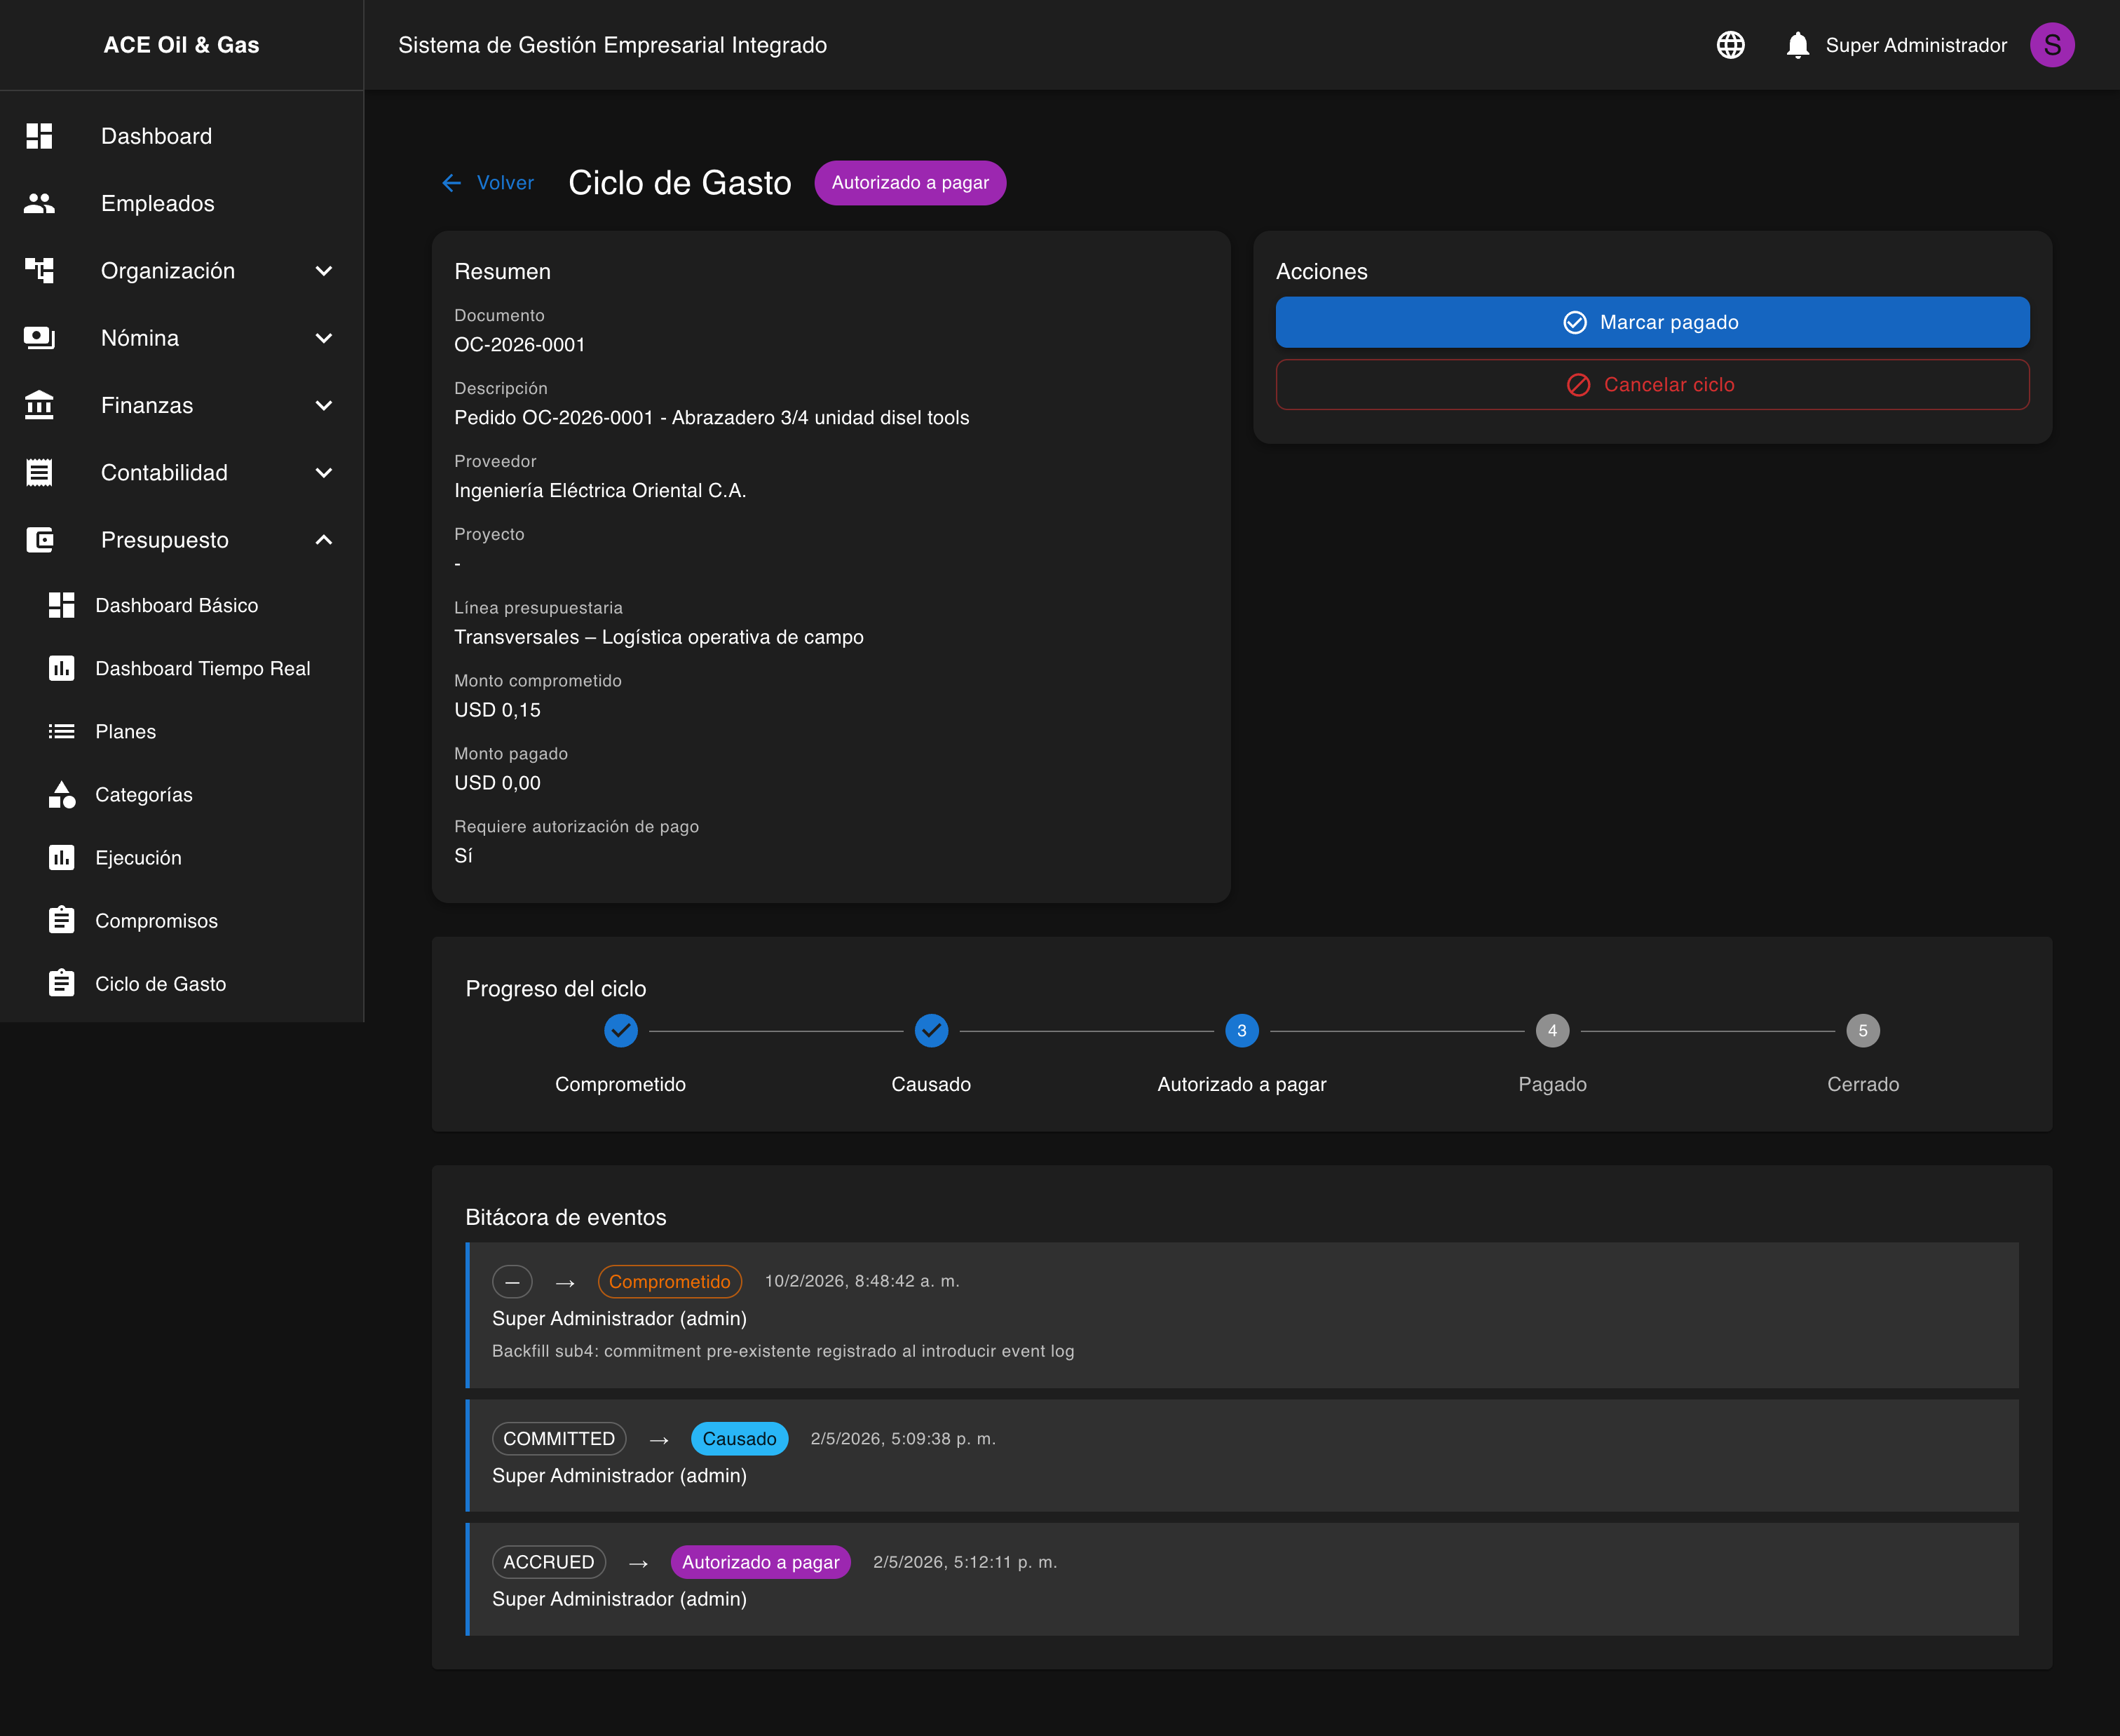
Task: Open the Planes submenu item
Action: (x=182, y=731)
